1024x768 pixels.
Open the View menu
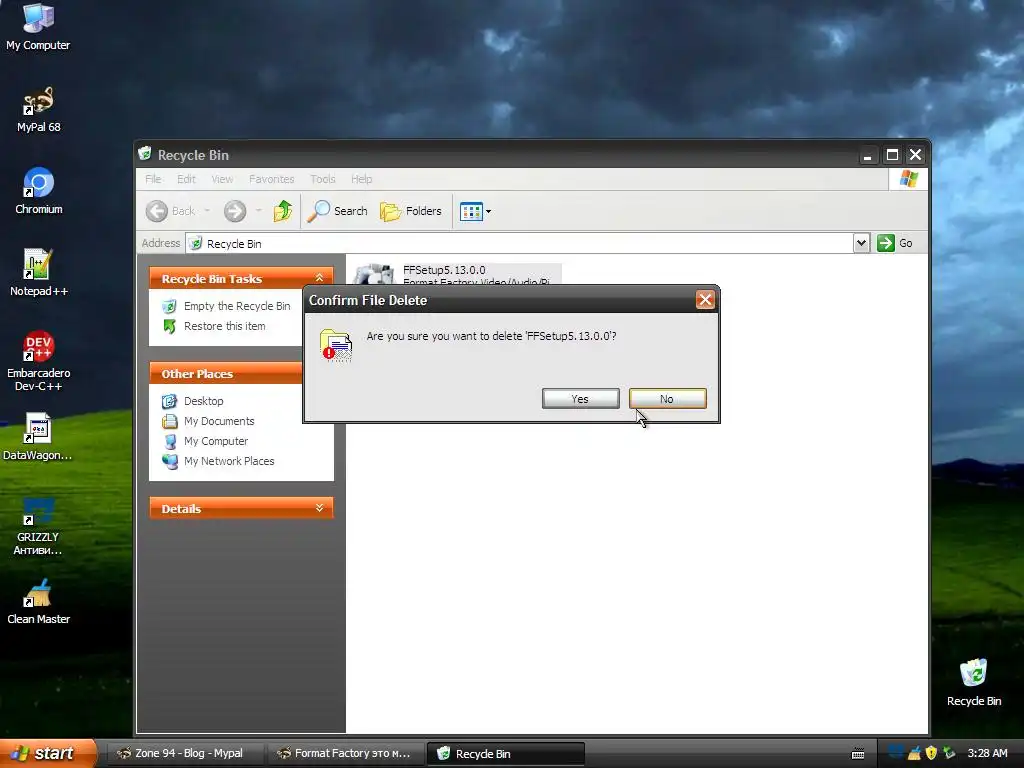pos(222,179)
